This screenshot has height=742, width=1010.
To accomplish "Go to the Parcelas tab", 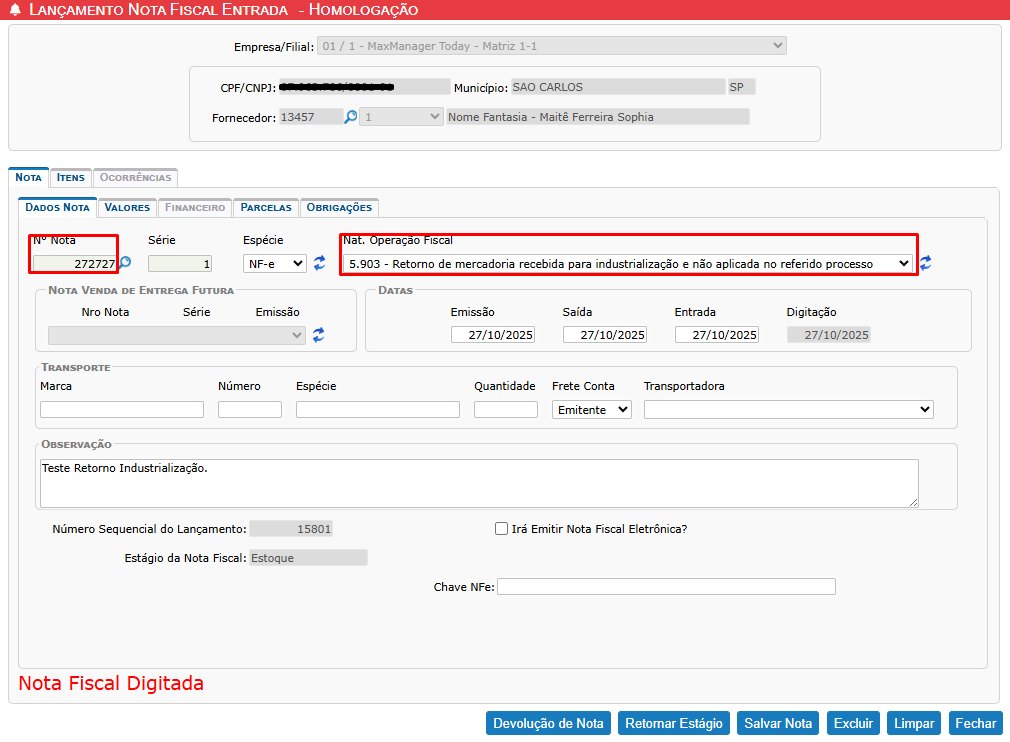I will point(266,208).
